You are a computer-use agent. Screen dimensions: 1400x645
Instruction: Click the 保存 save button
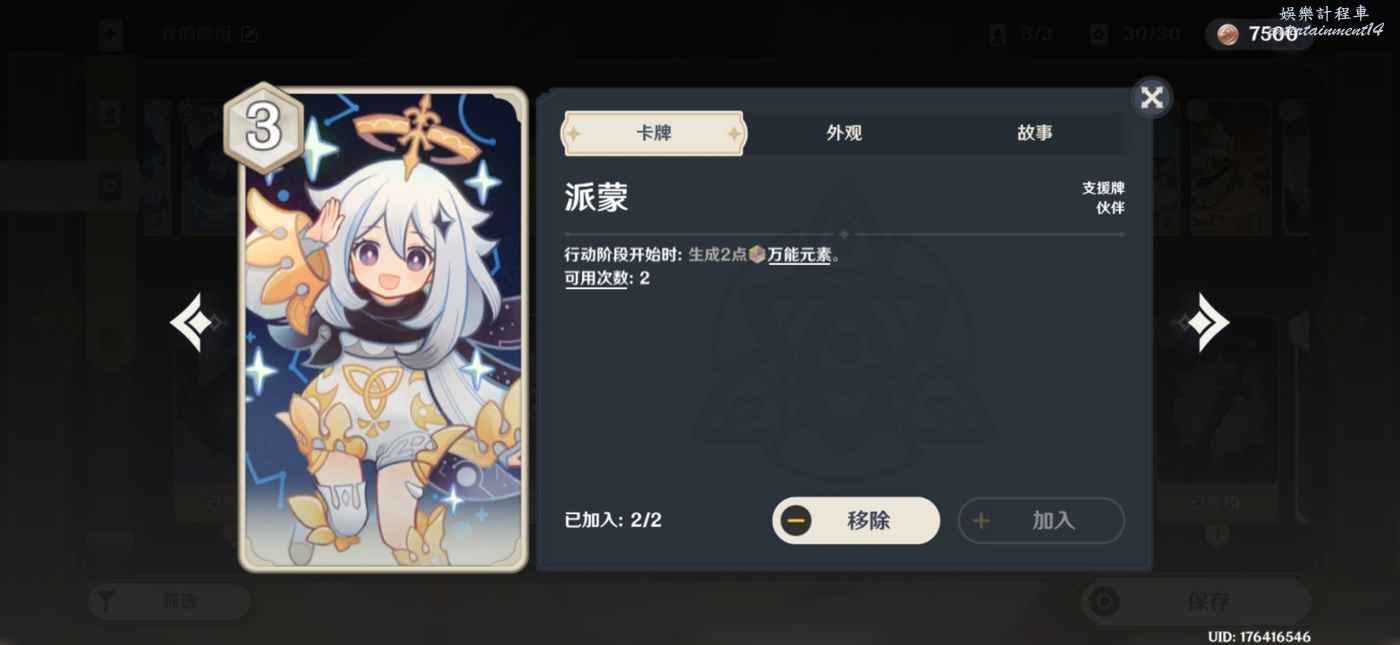click(x=1196, y=601)
